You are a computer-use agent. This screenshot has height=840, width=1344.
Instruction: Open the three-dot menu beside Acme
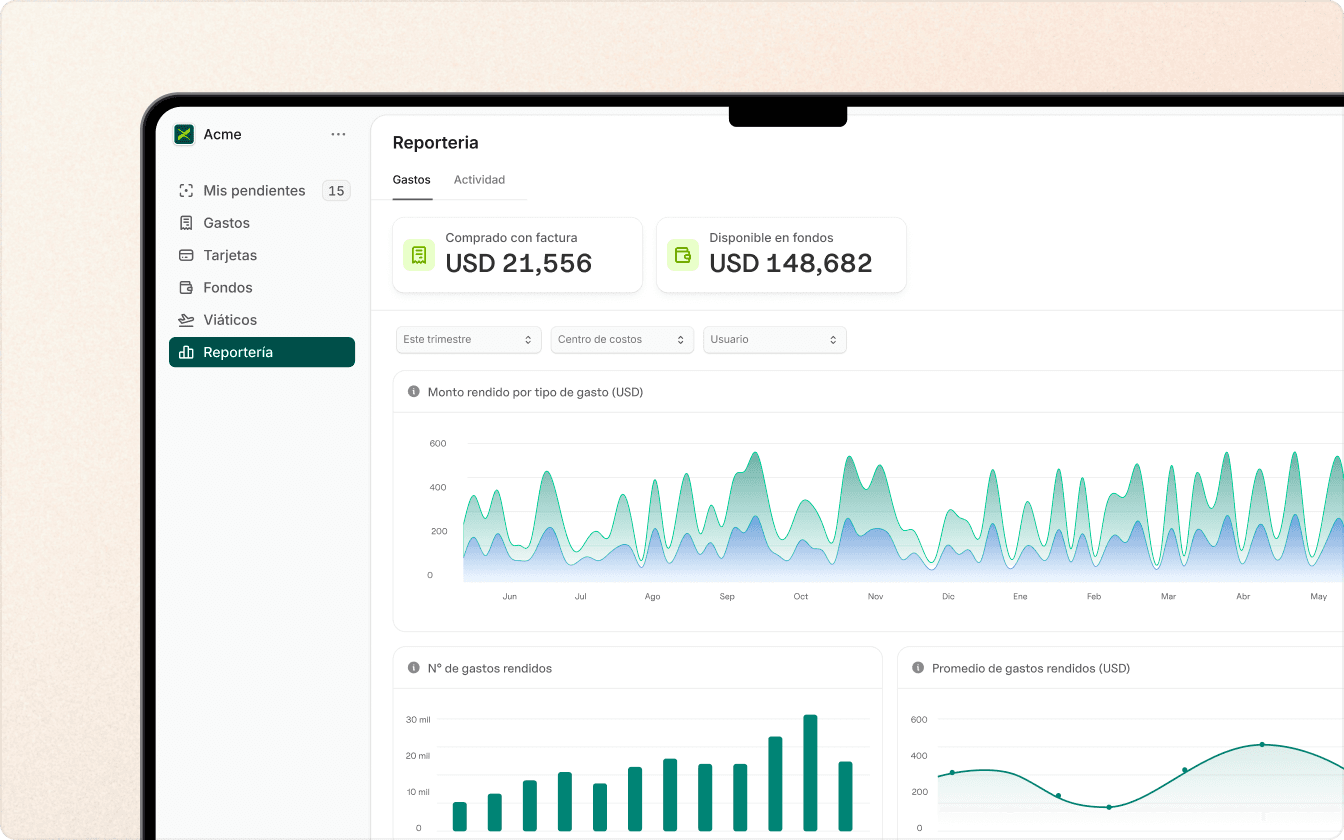338,135
